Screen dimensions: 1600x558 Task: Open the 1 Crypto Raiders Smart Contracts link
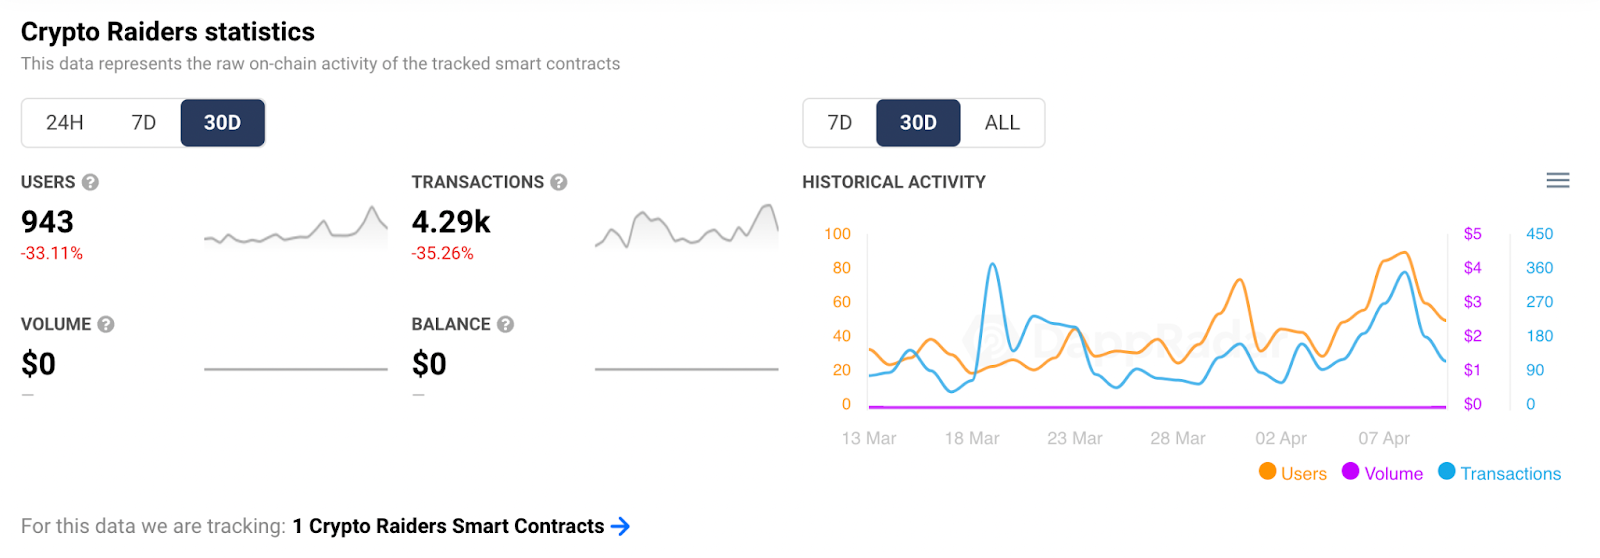448,526
